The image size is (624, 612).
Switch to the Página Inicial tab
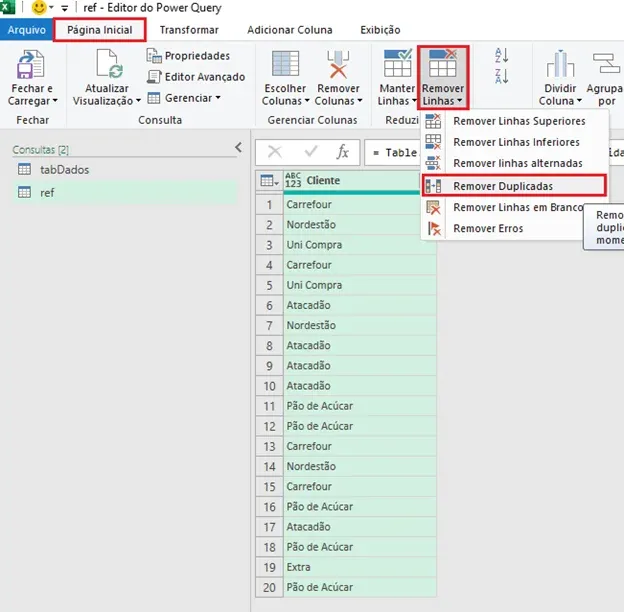pyautogui.click(x=99, y=30)
